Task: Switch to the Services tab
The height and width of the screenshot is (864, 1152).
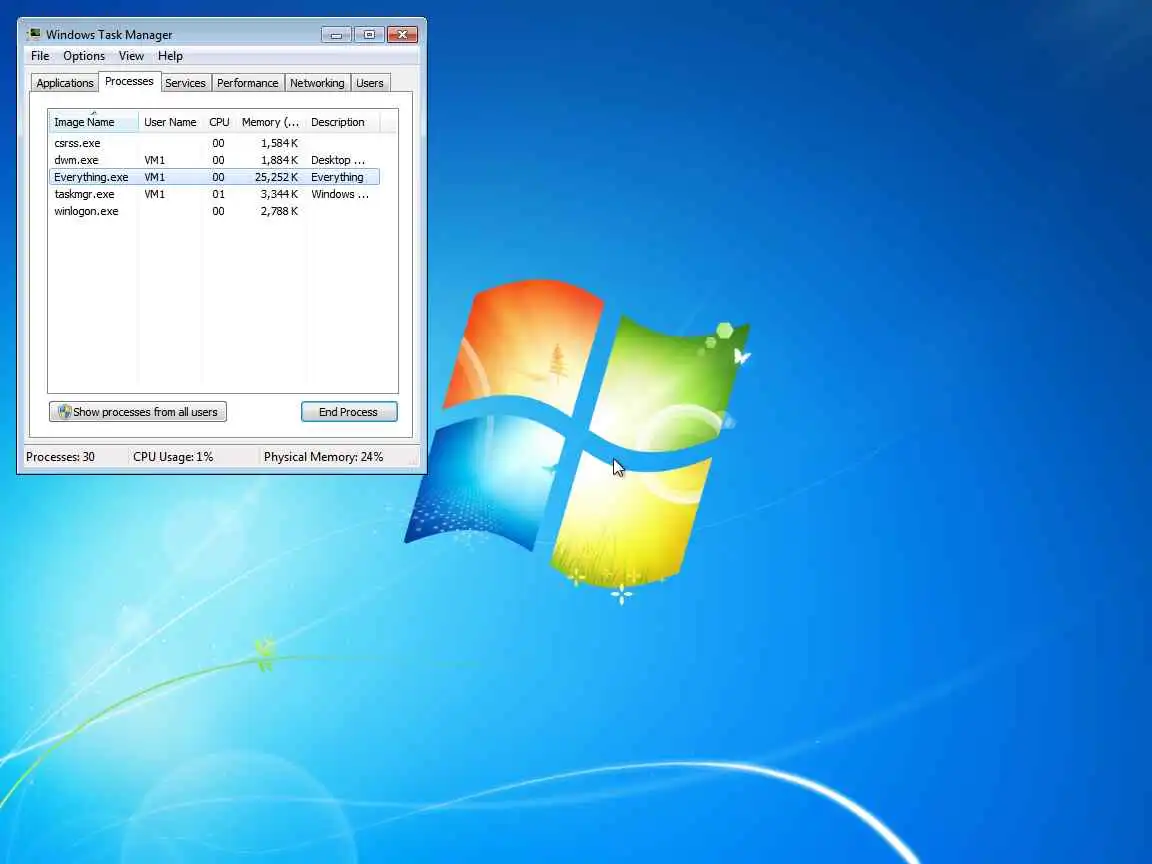Action: pos(185,83)
